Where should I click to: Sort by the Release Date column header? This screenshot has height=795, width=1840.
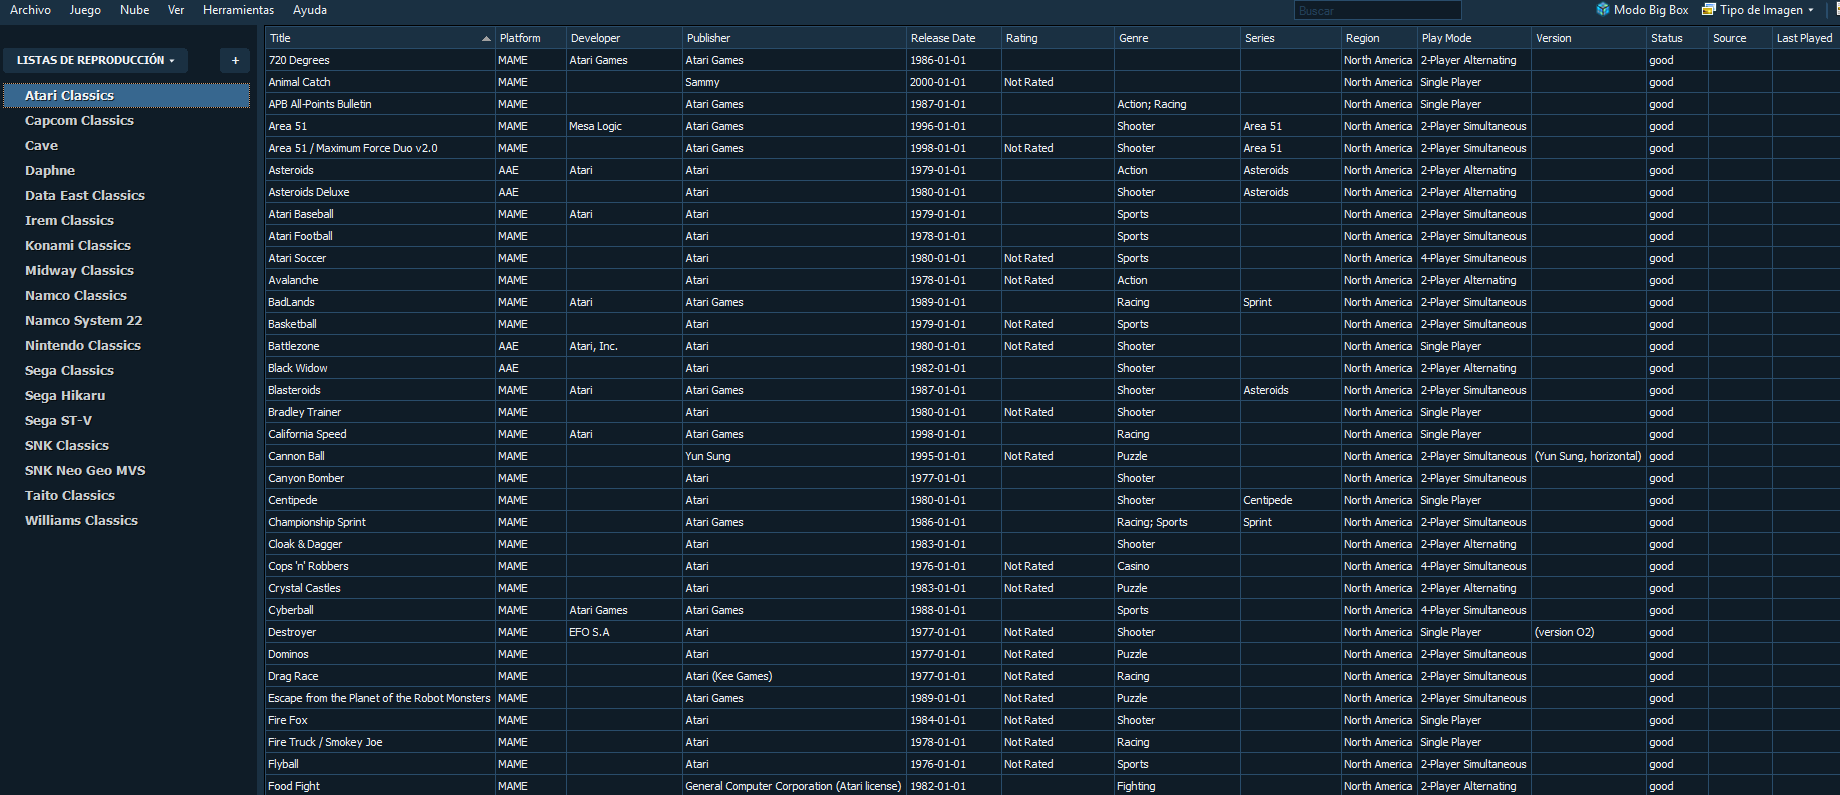pos(954,38)
